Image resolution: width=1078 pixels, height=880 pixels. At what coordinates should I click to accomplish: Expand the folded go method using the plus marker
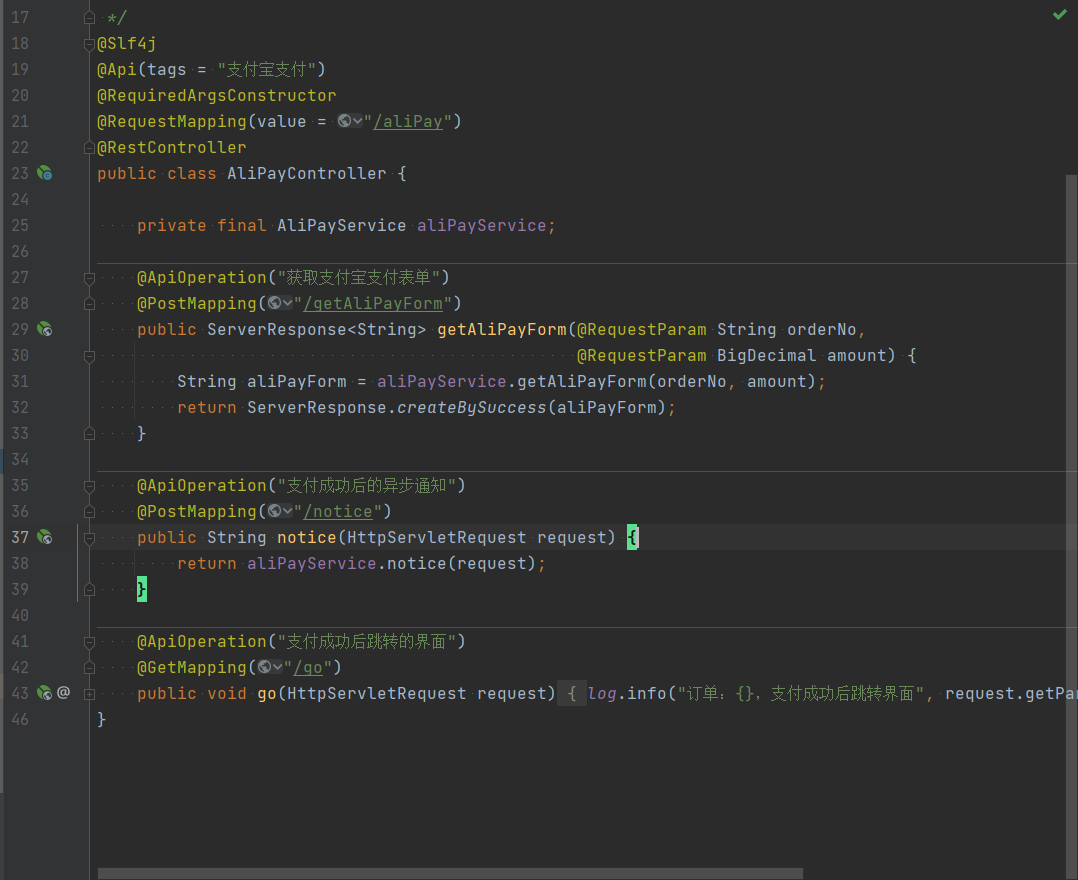89,693
